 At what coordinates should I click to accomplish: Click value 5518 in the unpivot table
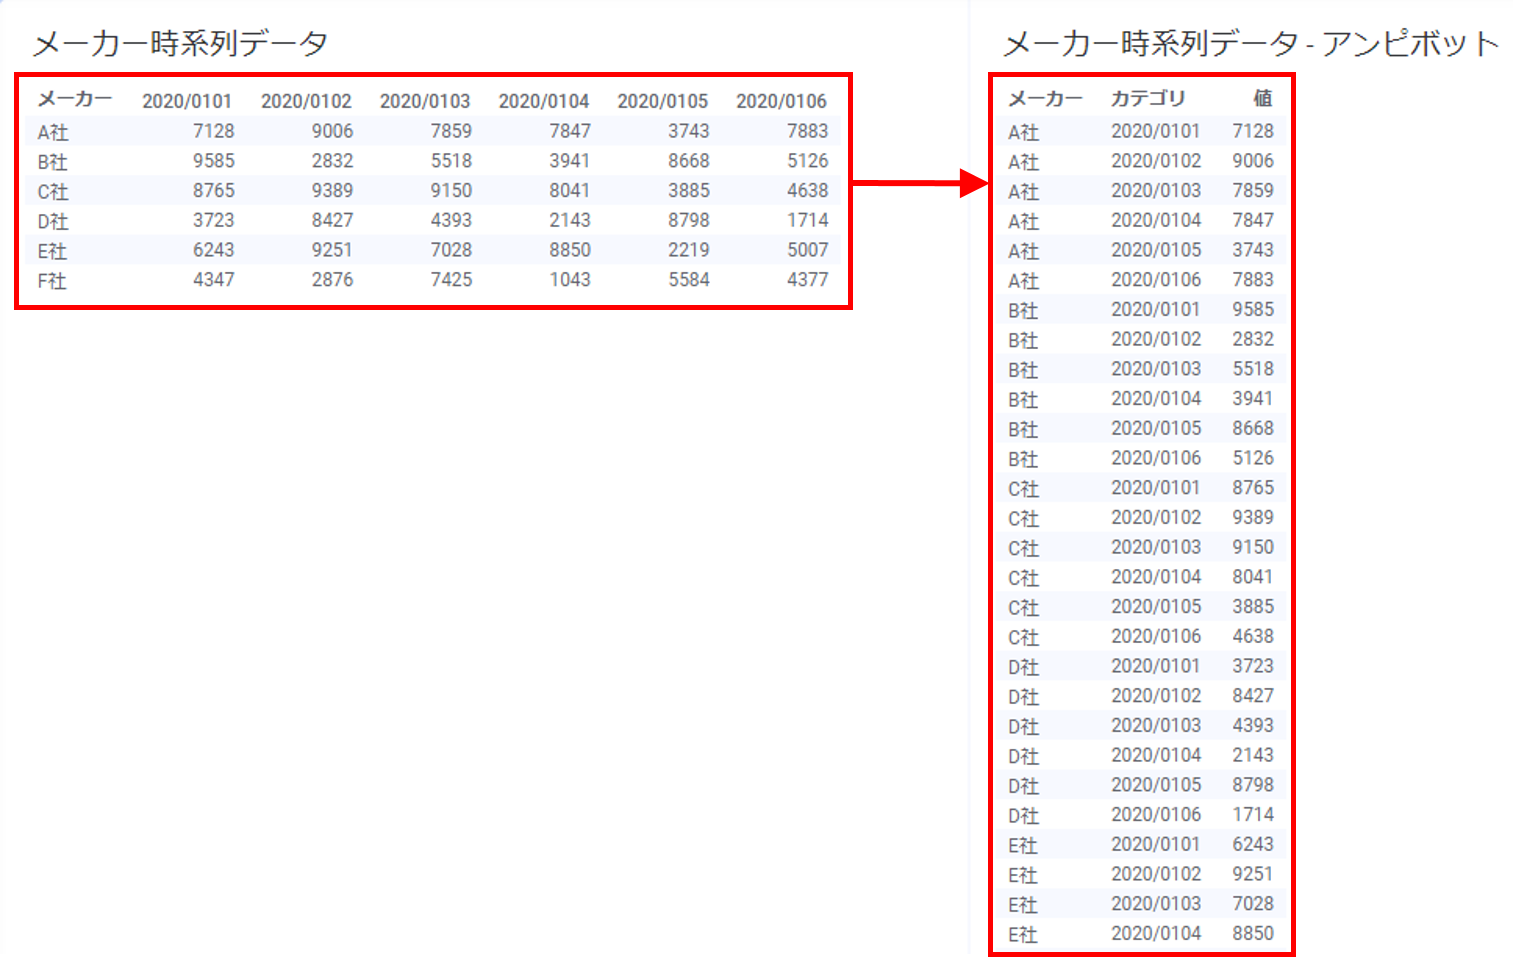(x=1252, y=369)
